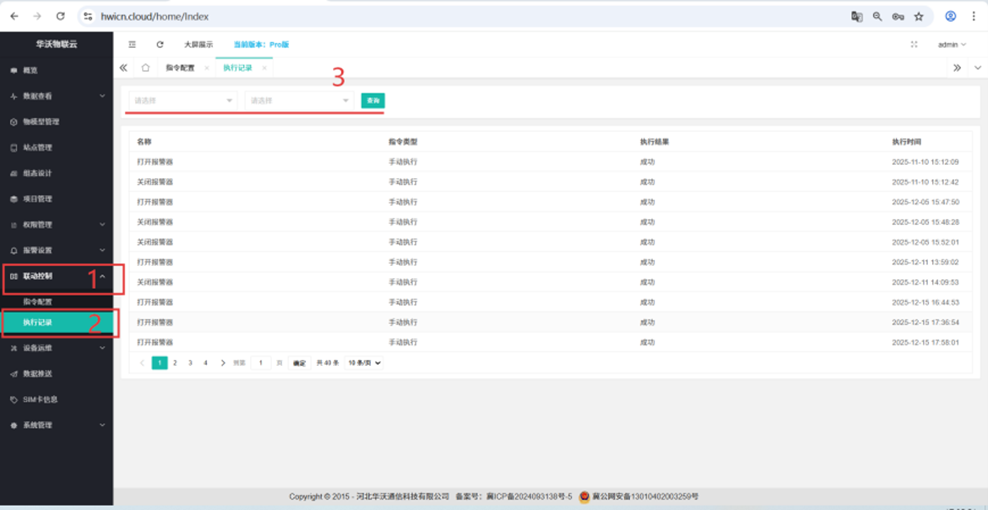Open the second 请选择 dropdown filter

pyautogui.click(x=299, y=100)
